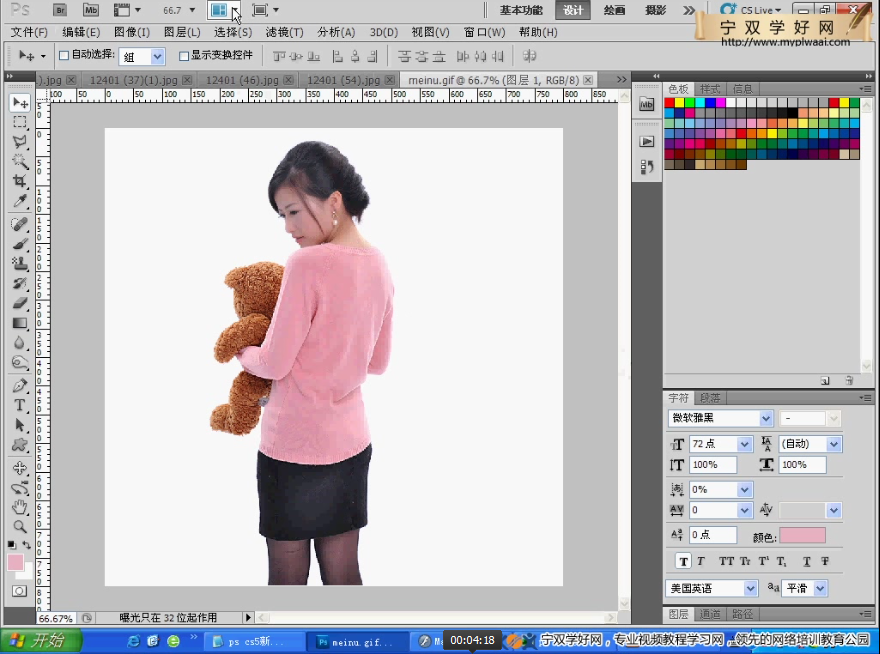
Task: Open CS Live services
Action: [x=751, y=10]
